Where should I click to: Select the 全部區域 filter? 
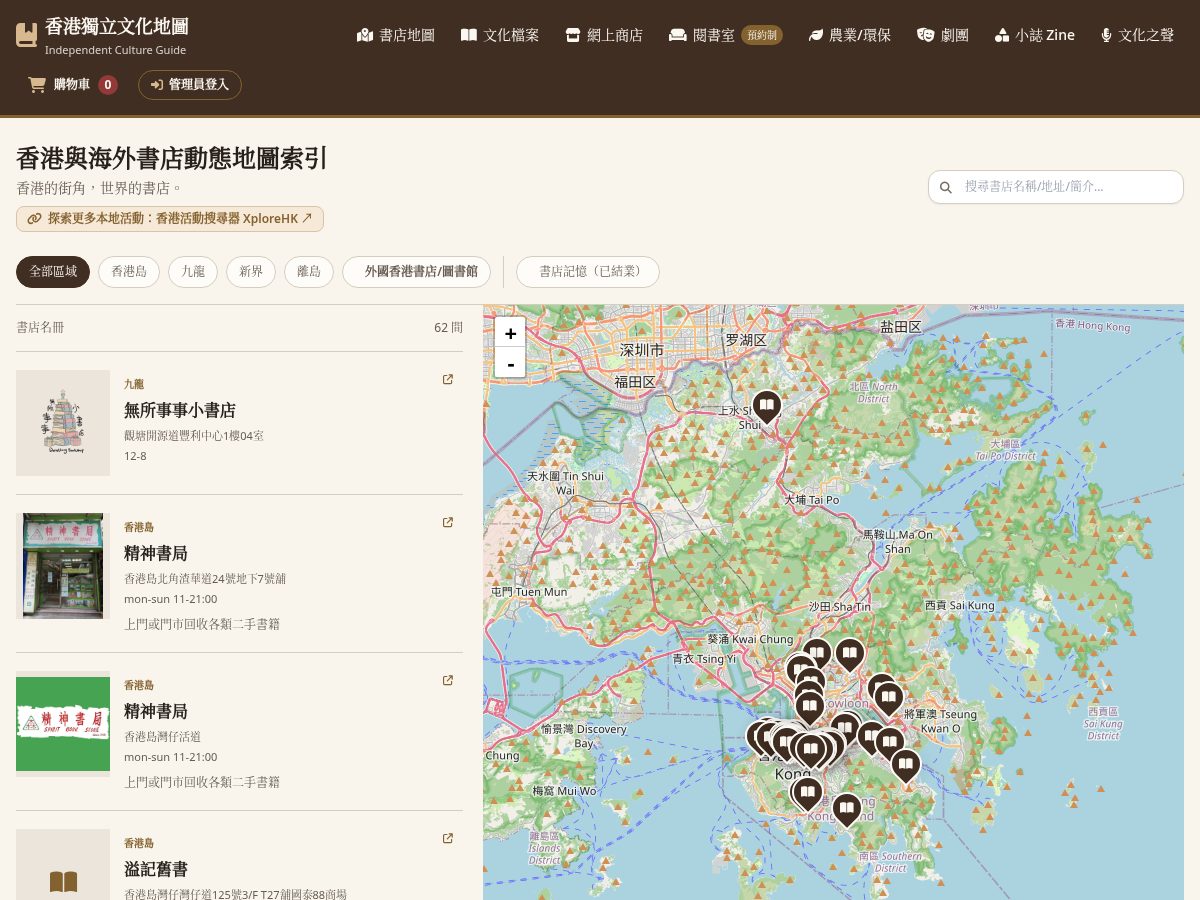pos(53,271)
